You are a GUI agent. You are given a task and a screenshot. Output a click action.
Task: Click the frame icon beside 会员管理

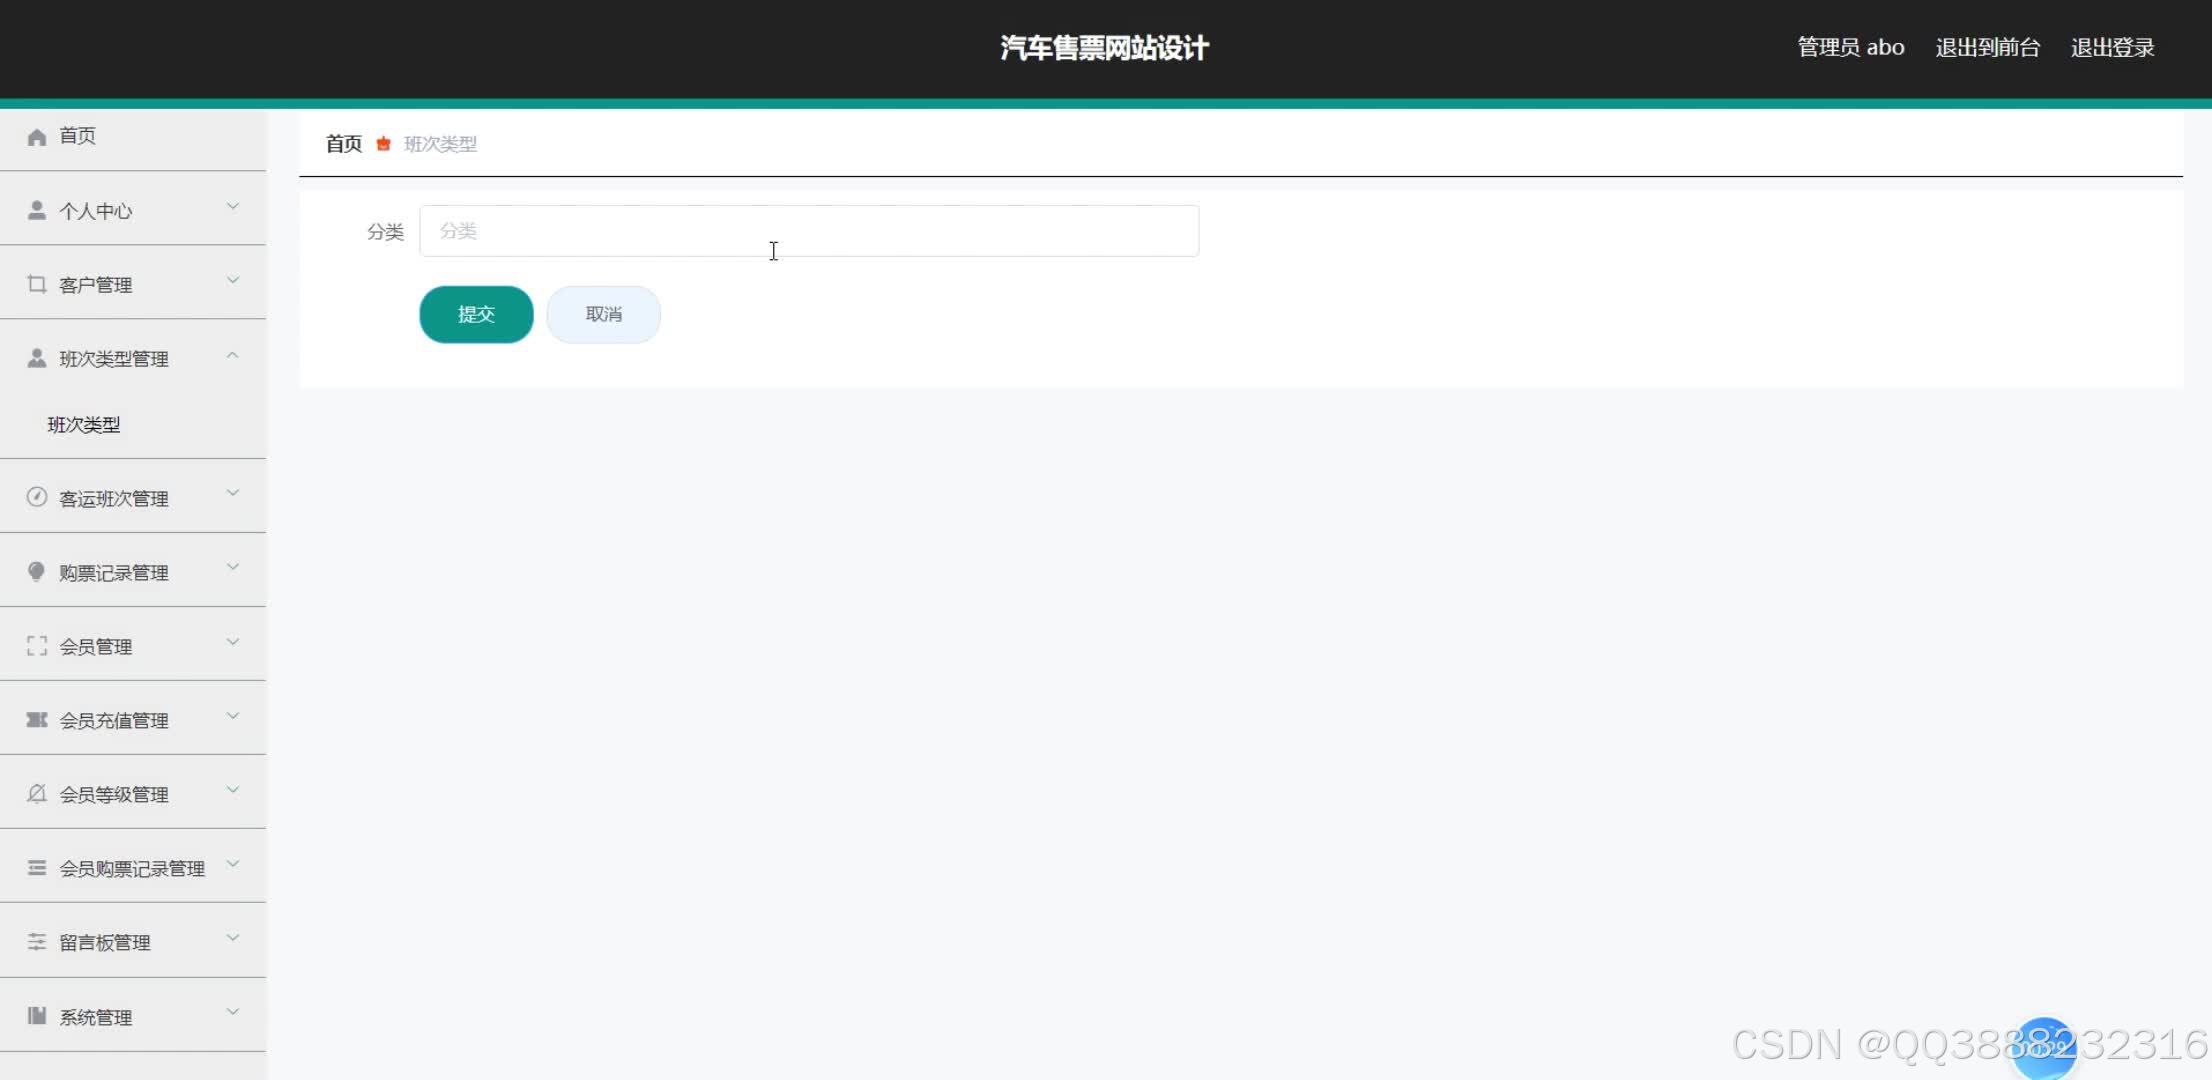[x=37, y=646]
